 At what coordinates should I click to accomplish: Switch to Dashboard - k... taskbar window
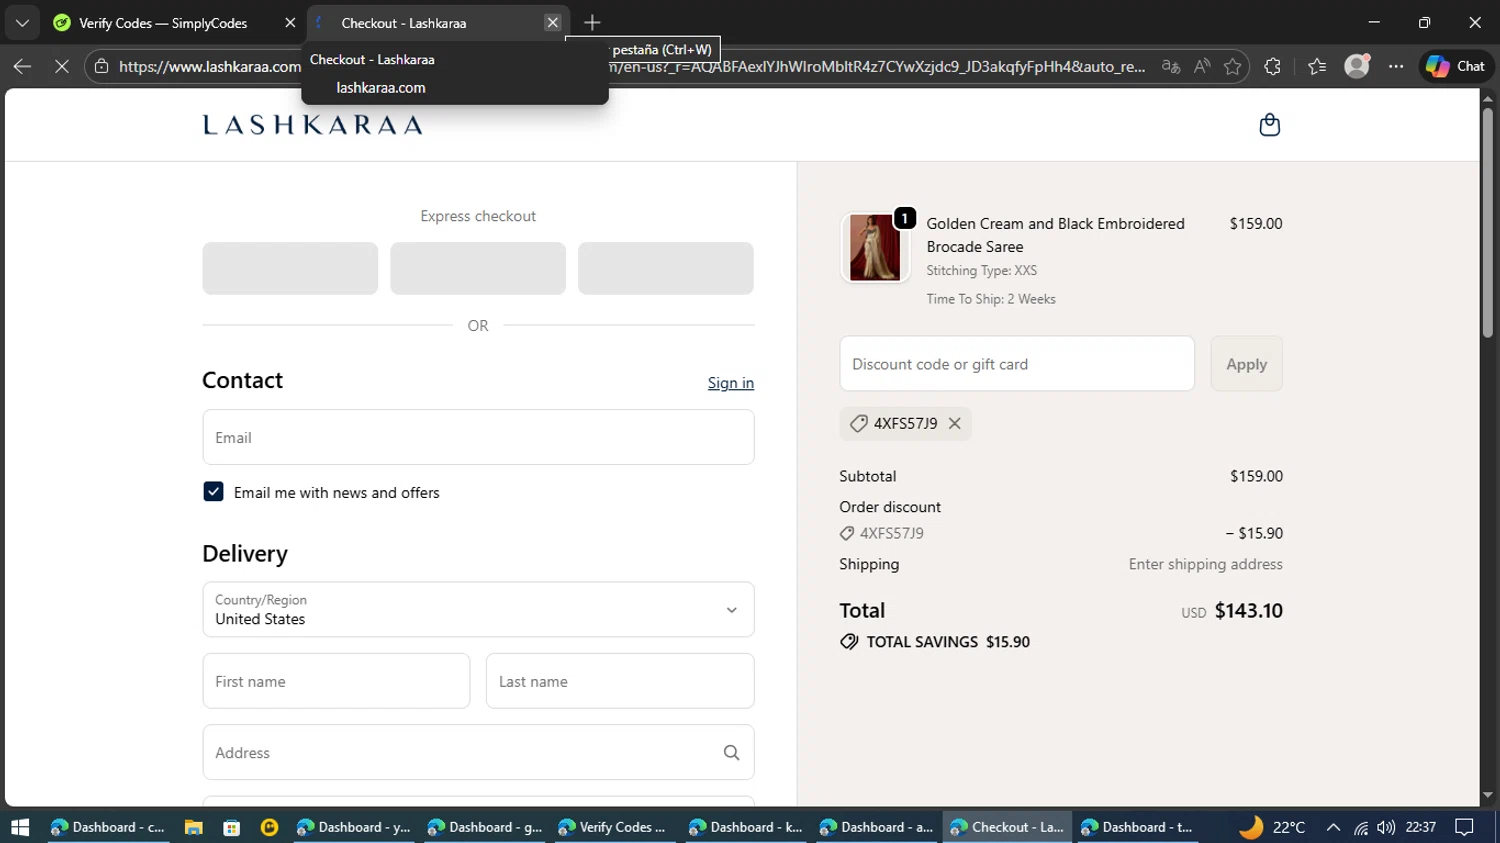pyautogui.click(x=746, y=827)
